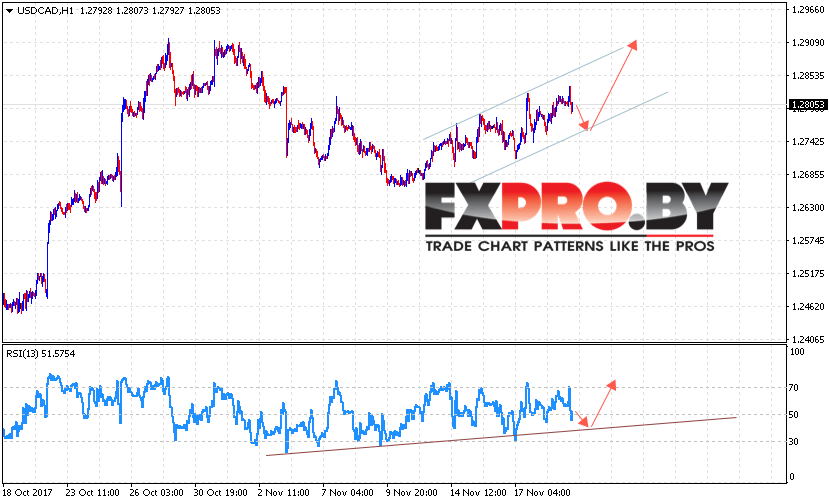
Task: Select the 14 Nov 12:00 time label
Action: pyautogui.click(x=478, y=492)
